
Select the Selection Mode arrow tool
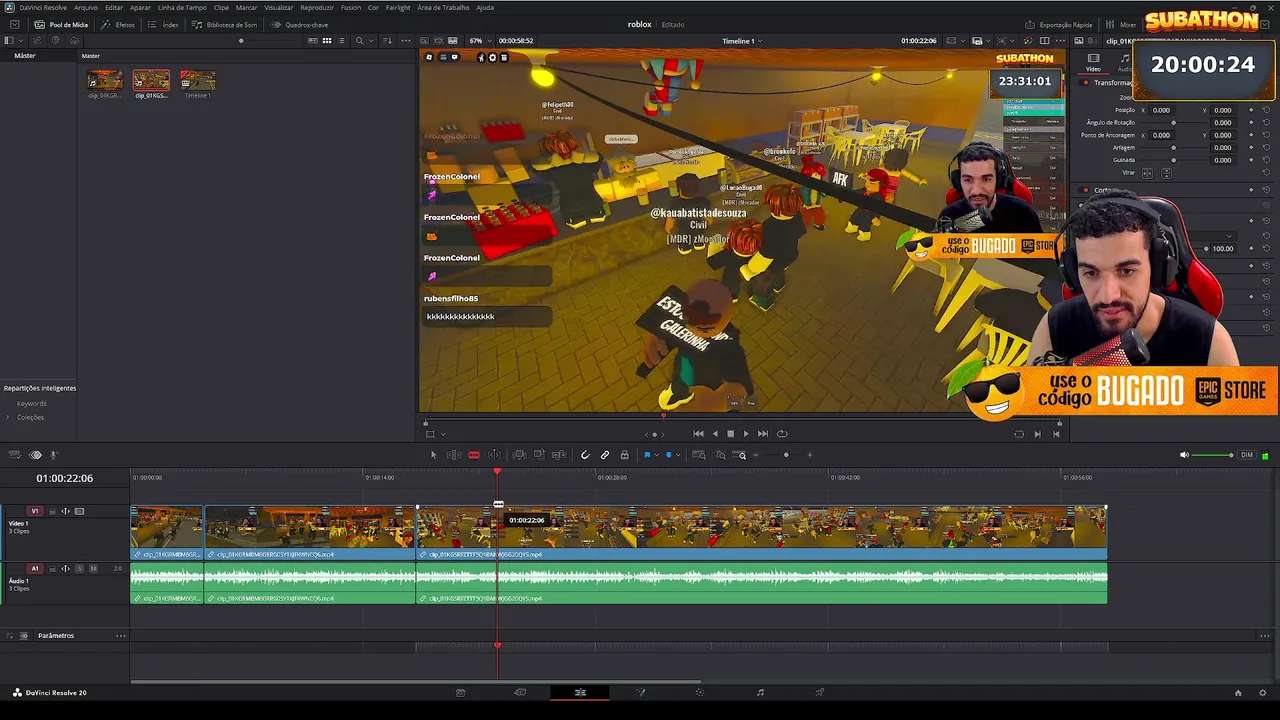[433, 455]
